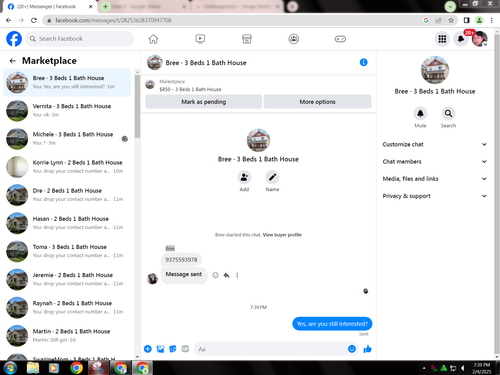Mute the conversation bell icon
The width and height of the screenshot is (500, 375).
(x=420, y=113)
